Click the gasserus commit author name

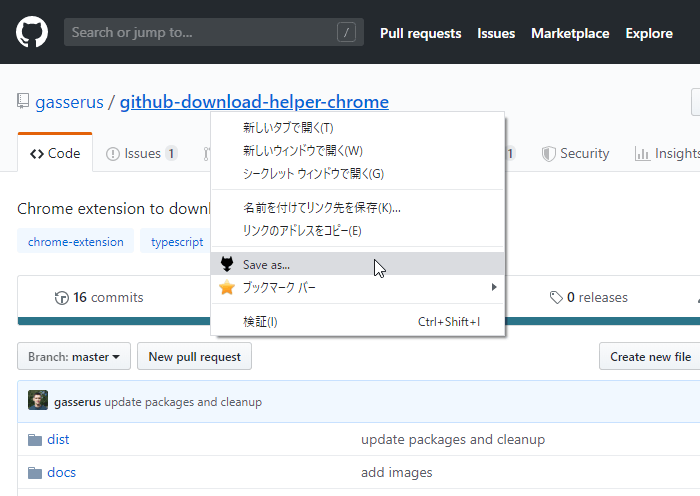click(77, 402)
